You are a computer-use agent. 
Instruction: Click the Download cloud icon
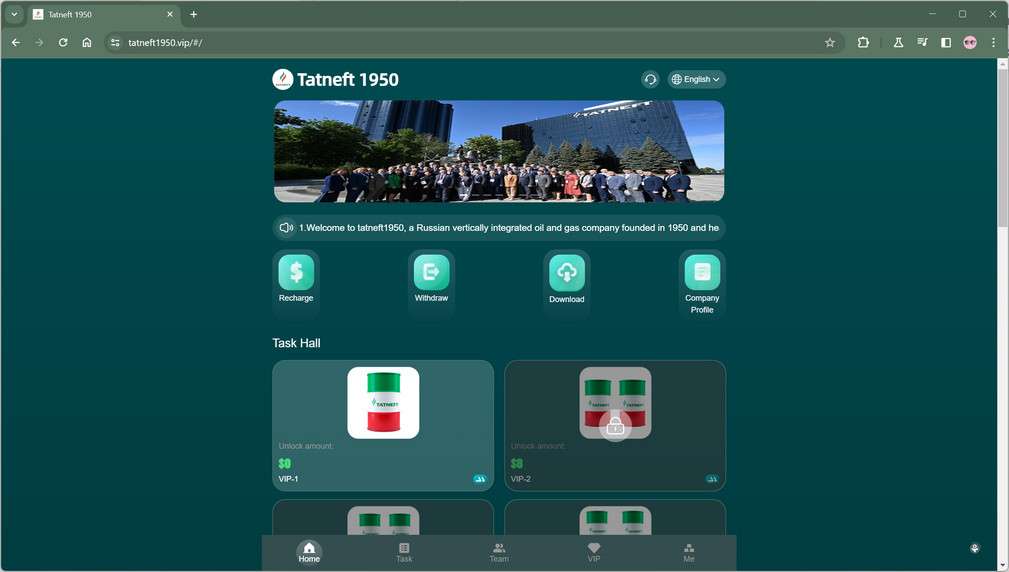click(567, 273)
